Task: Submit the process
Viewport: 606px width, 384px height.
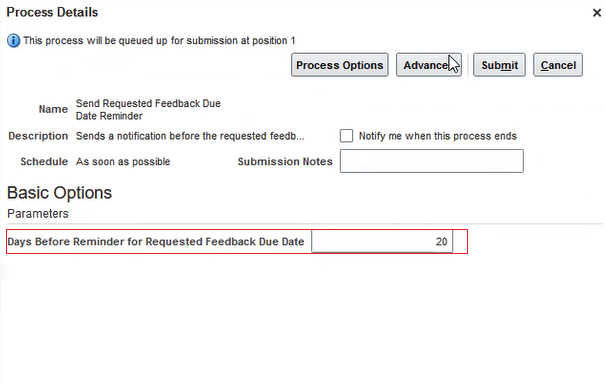Action: click(x=499, y=65)
